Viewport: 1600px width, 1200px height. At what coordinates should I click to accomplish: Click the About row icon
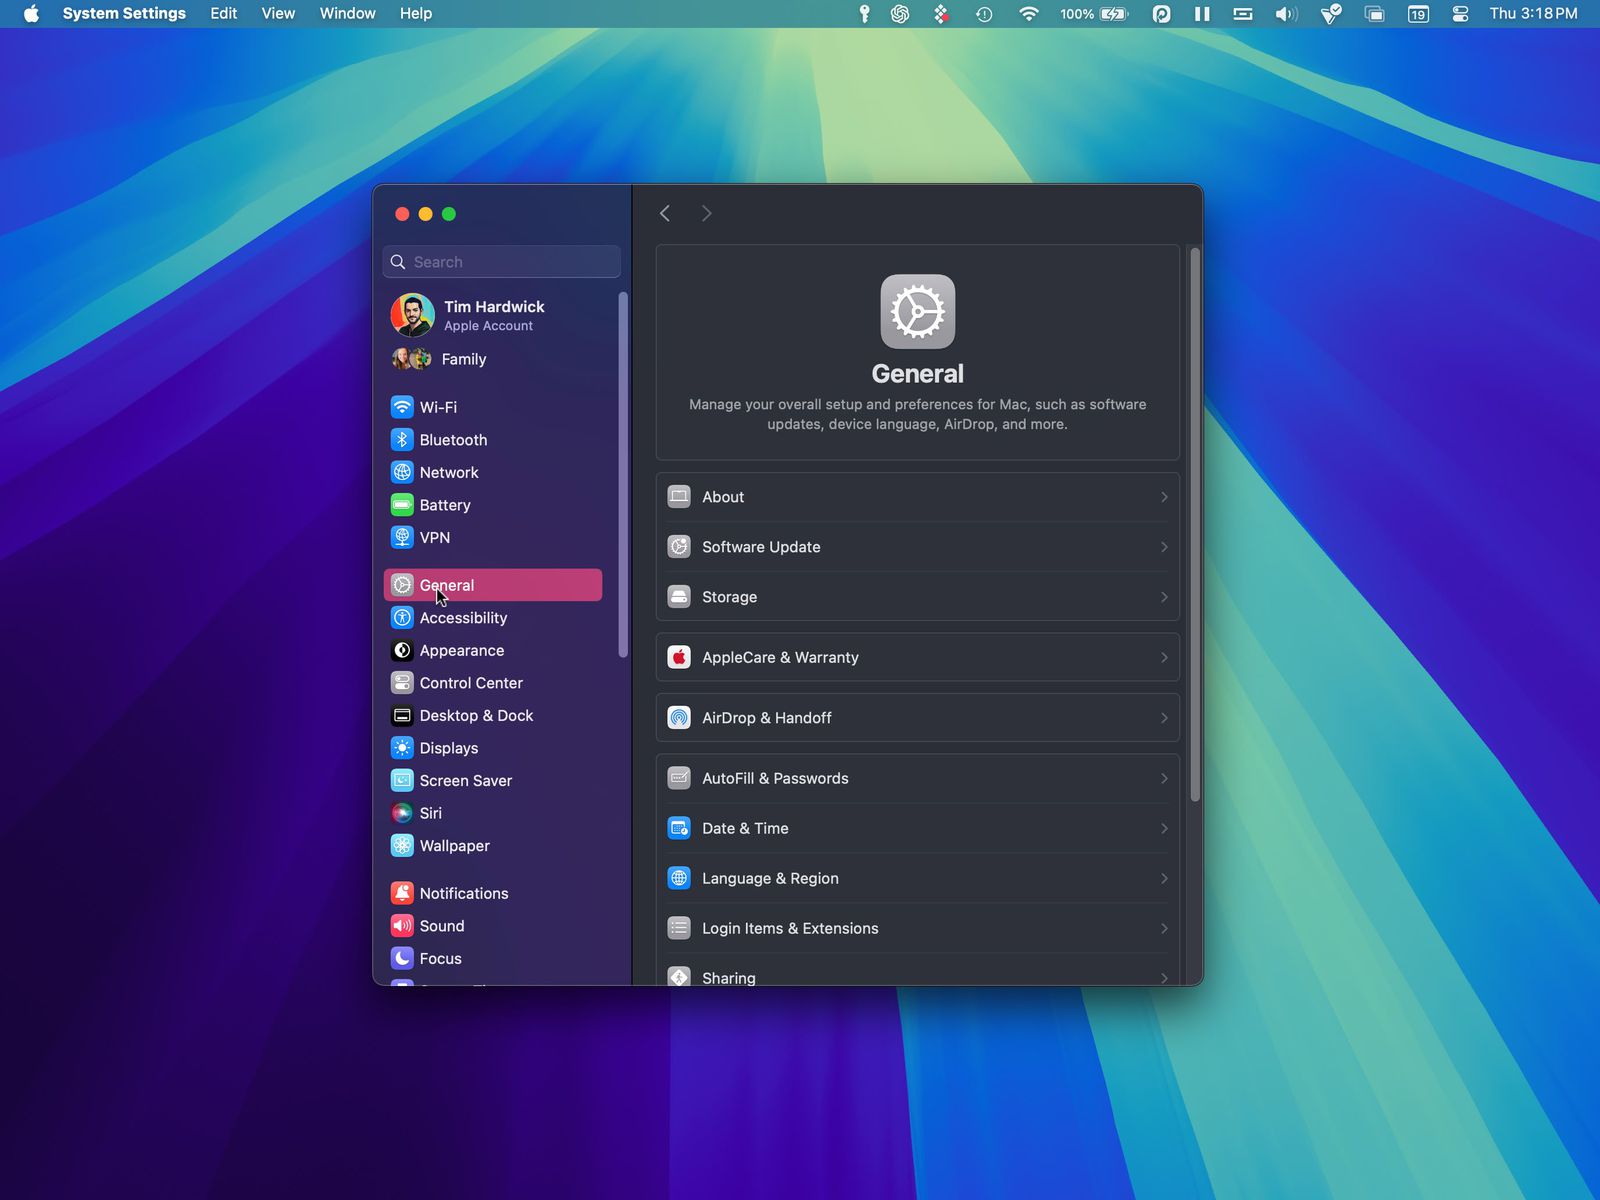pos(679,497)
